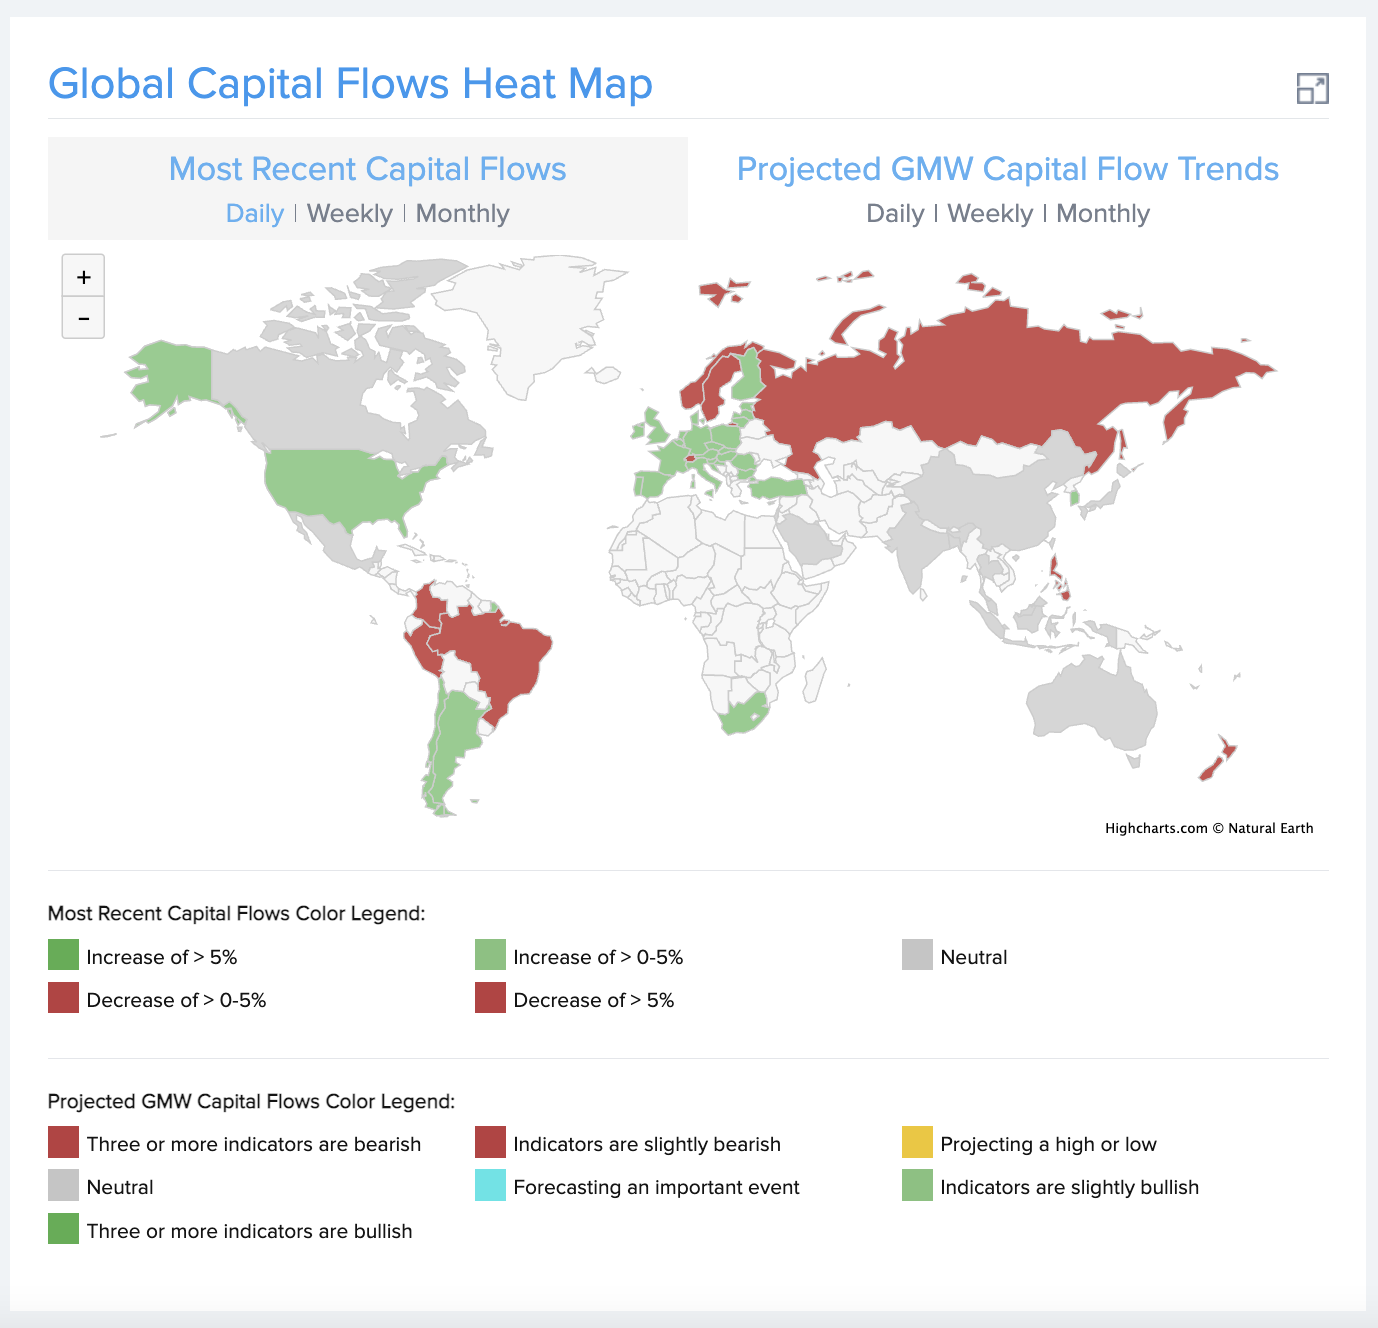The image size is (1378, 1328).
Task: Open the Projected GMW Capital Flow Trends tab
Action: [x=1008, y=169]
